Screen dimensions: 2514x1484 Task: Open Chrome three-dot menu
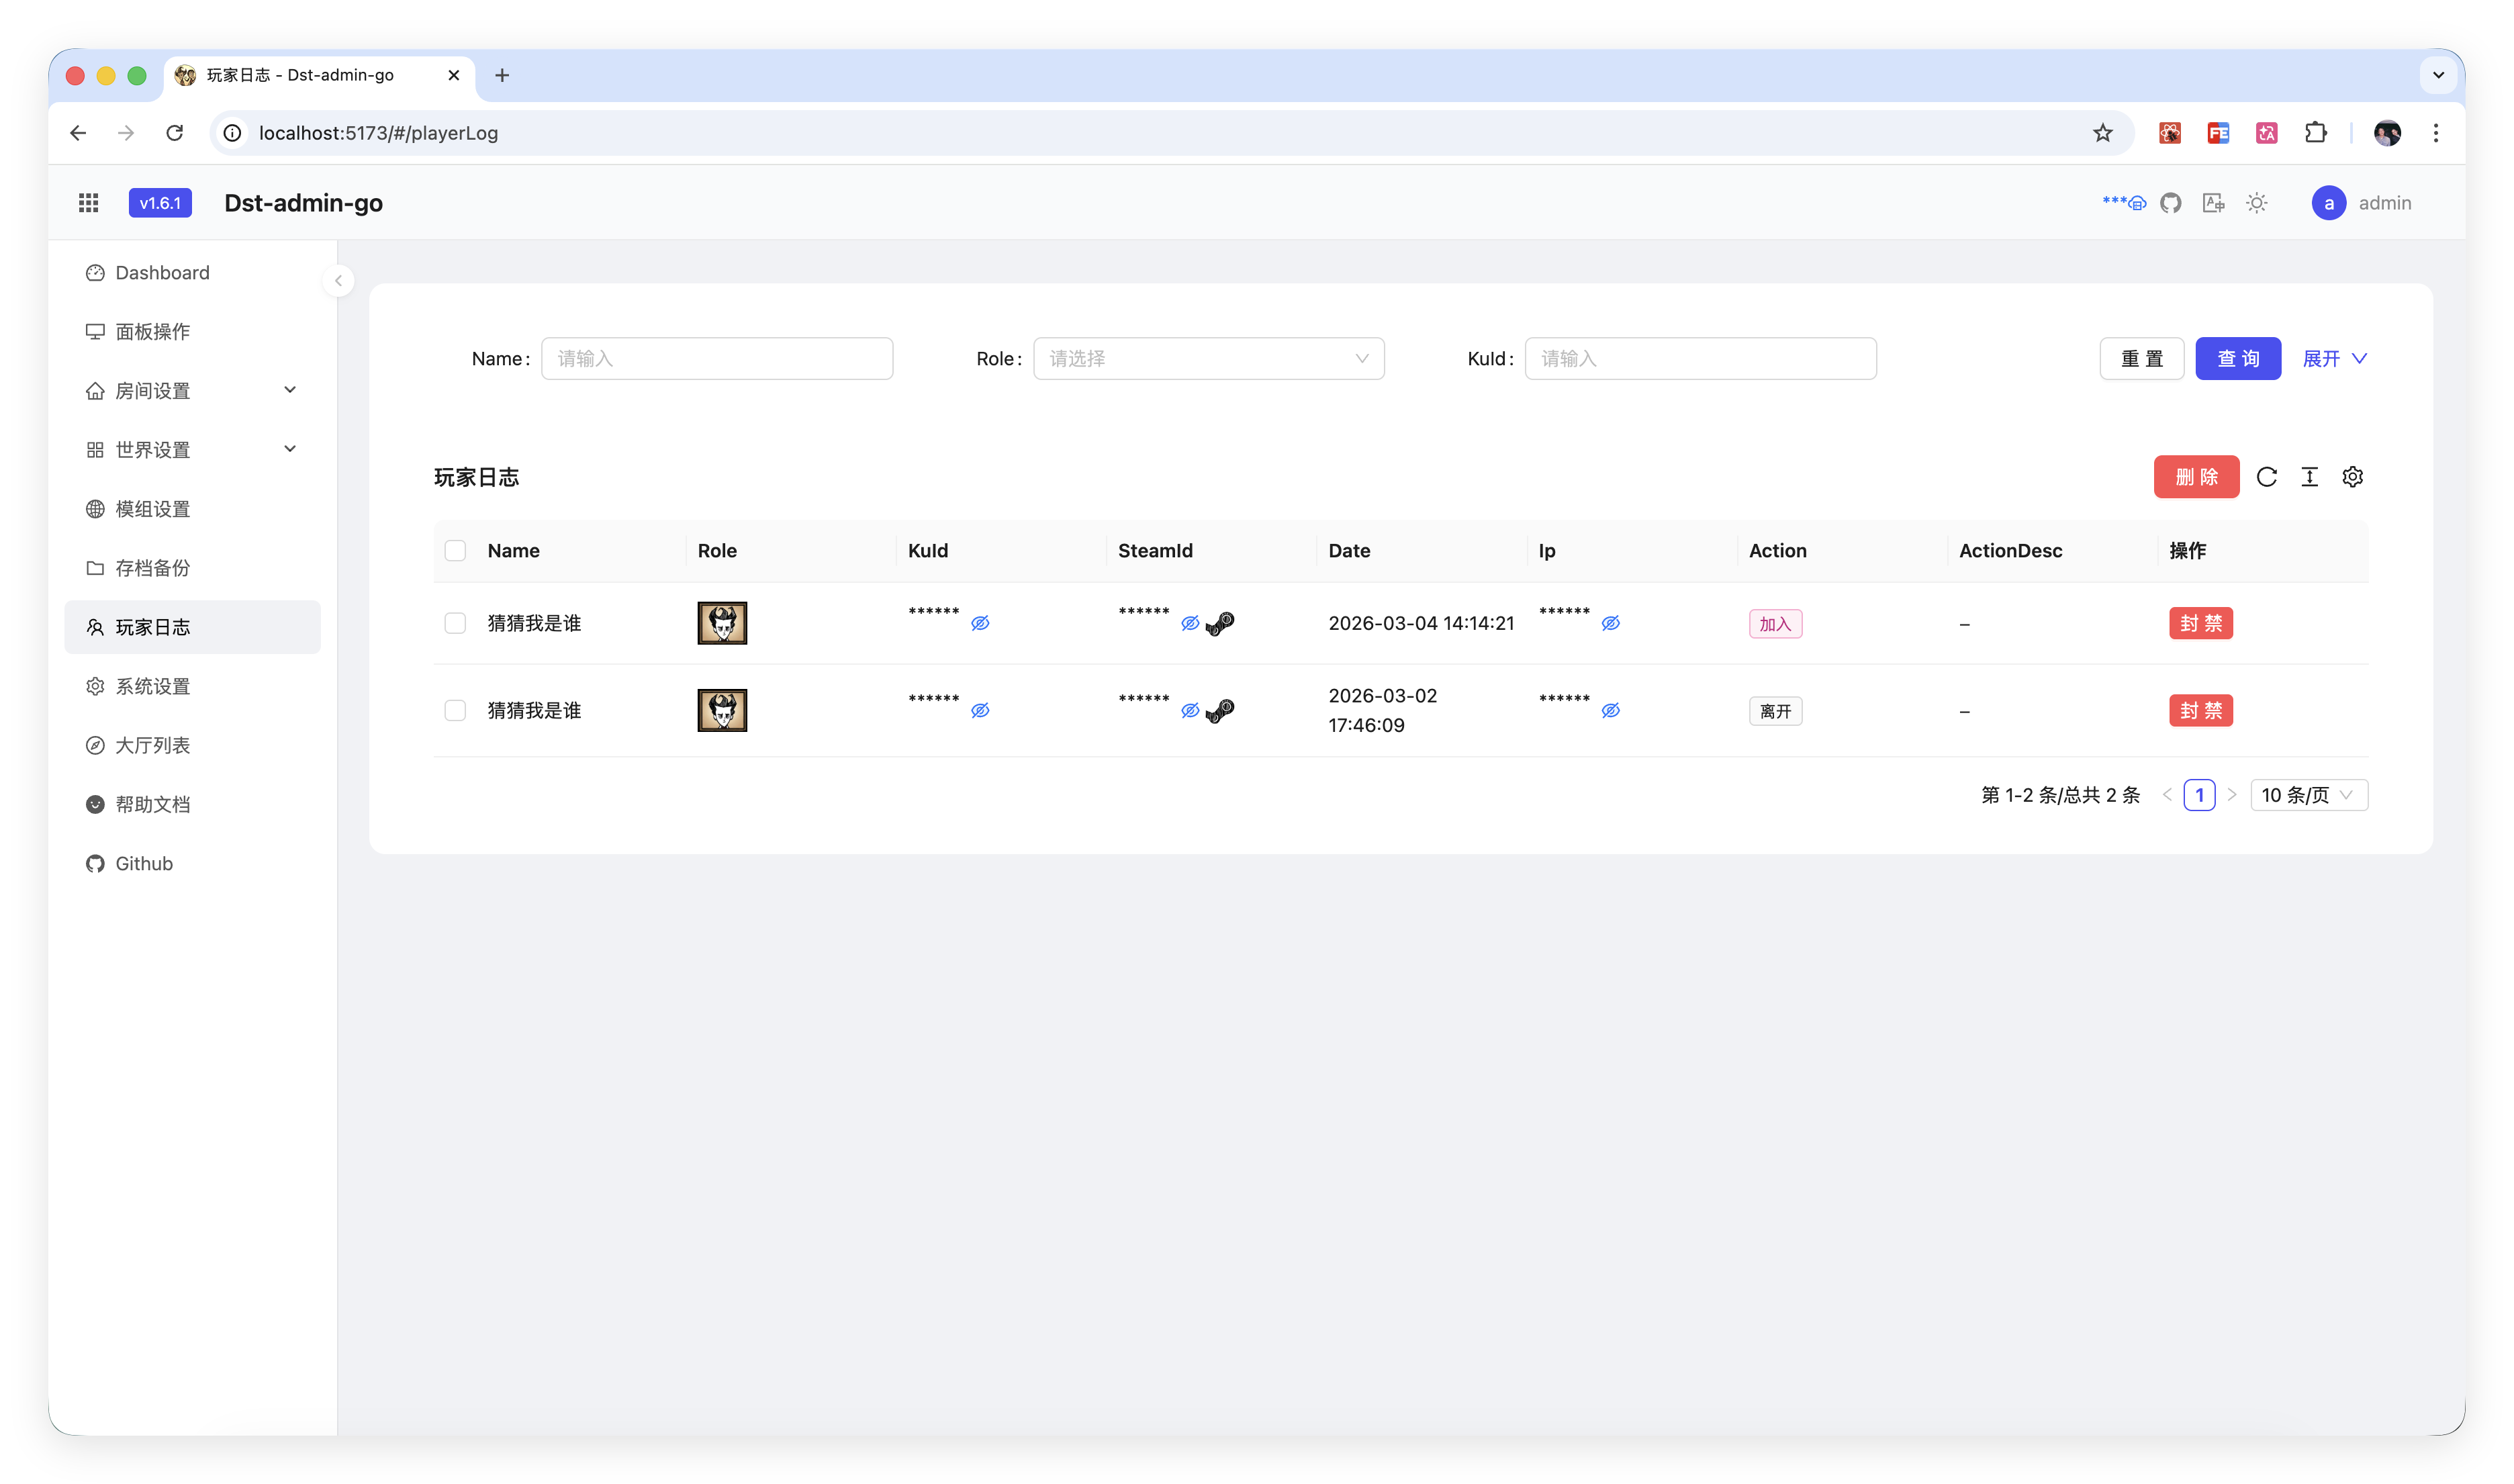point(2435,133)
